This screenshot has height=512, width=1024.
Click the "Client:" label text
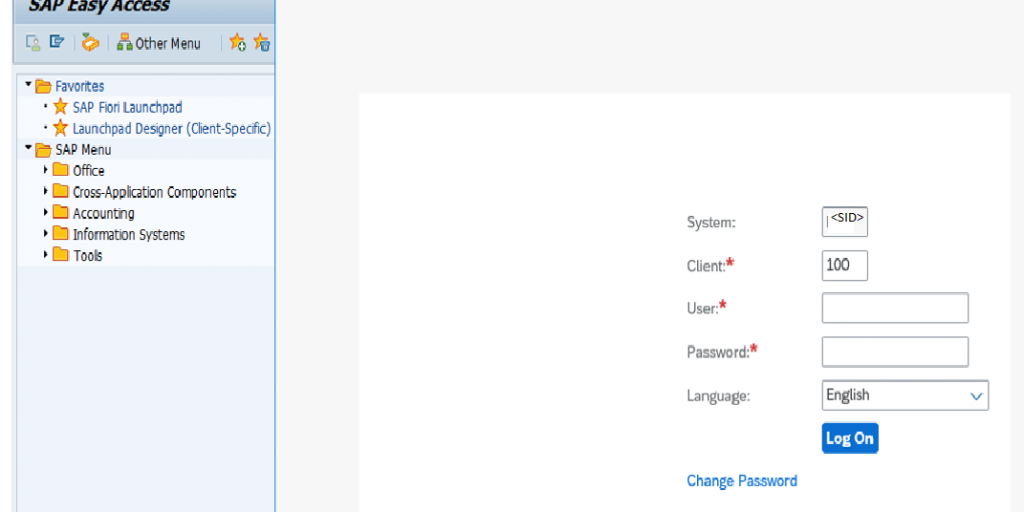pyautogui.click(x=706, y=266)
